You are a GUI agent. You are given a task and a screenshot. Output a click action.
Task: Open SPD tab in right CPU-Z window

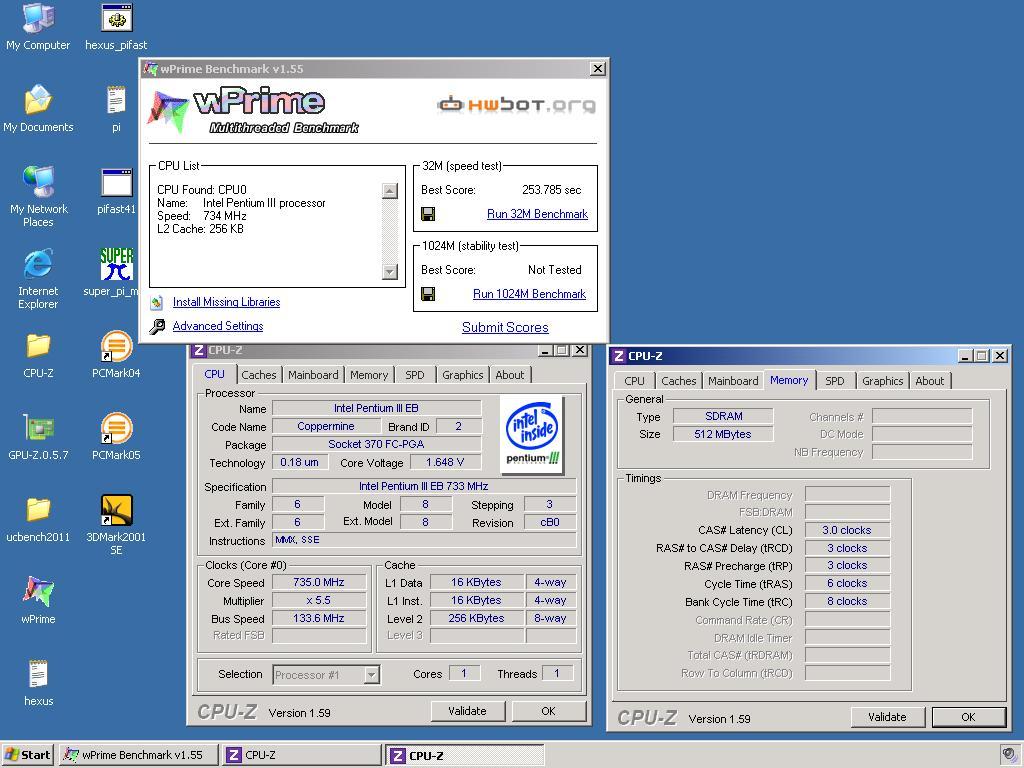(835, 381)
